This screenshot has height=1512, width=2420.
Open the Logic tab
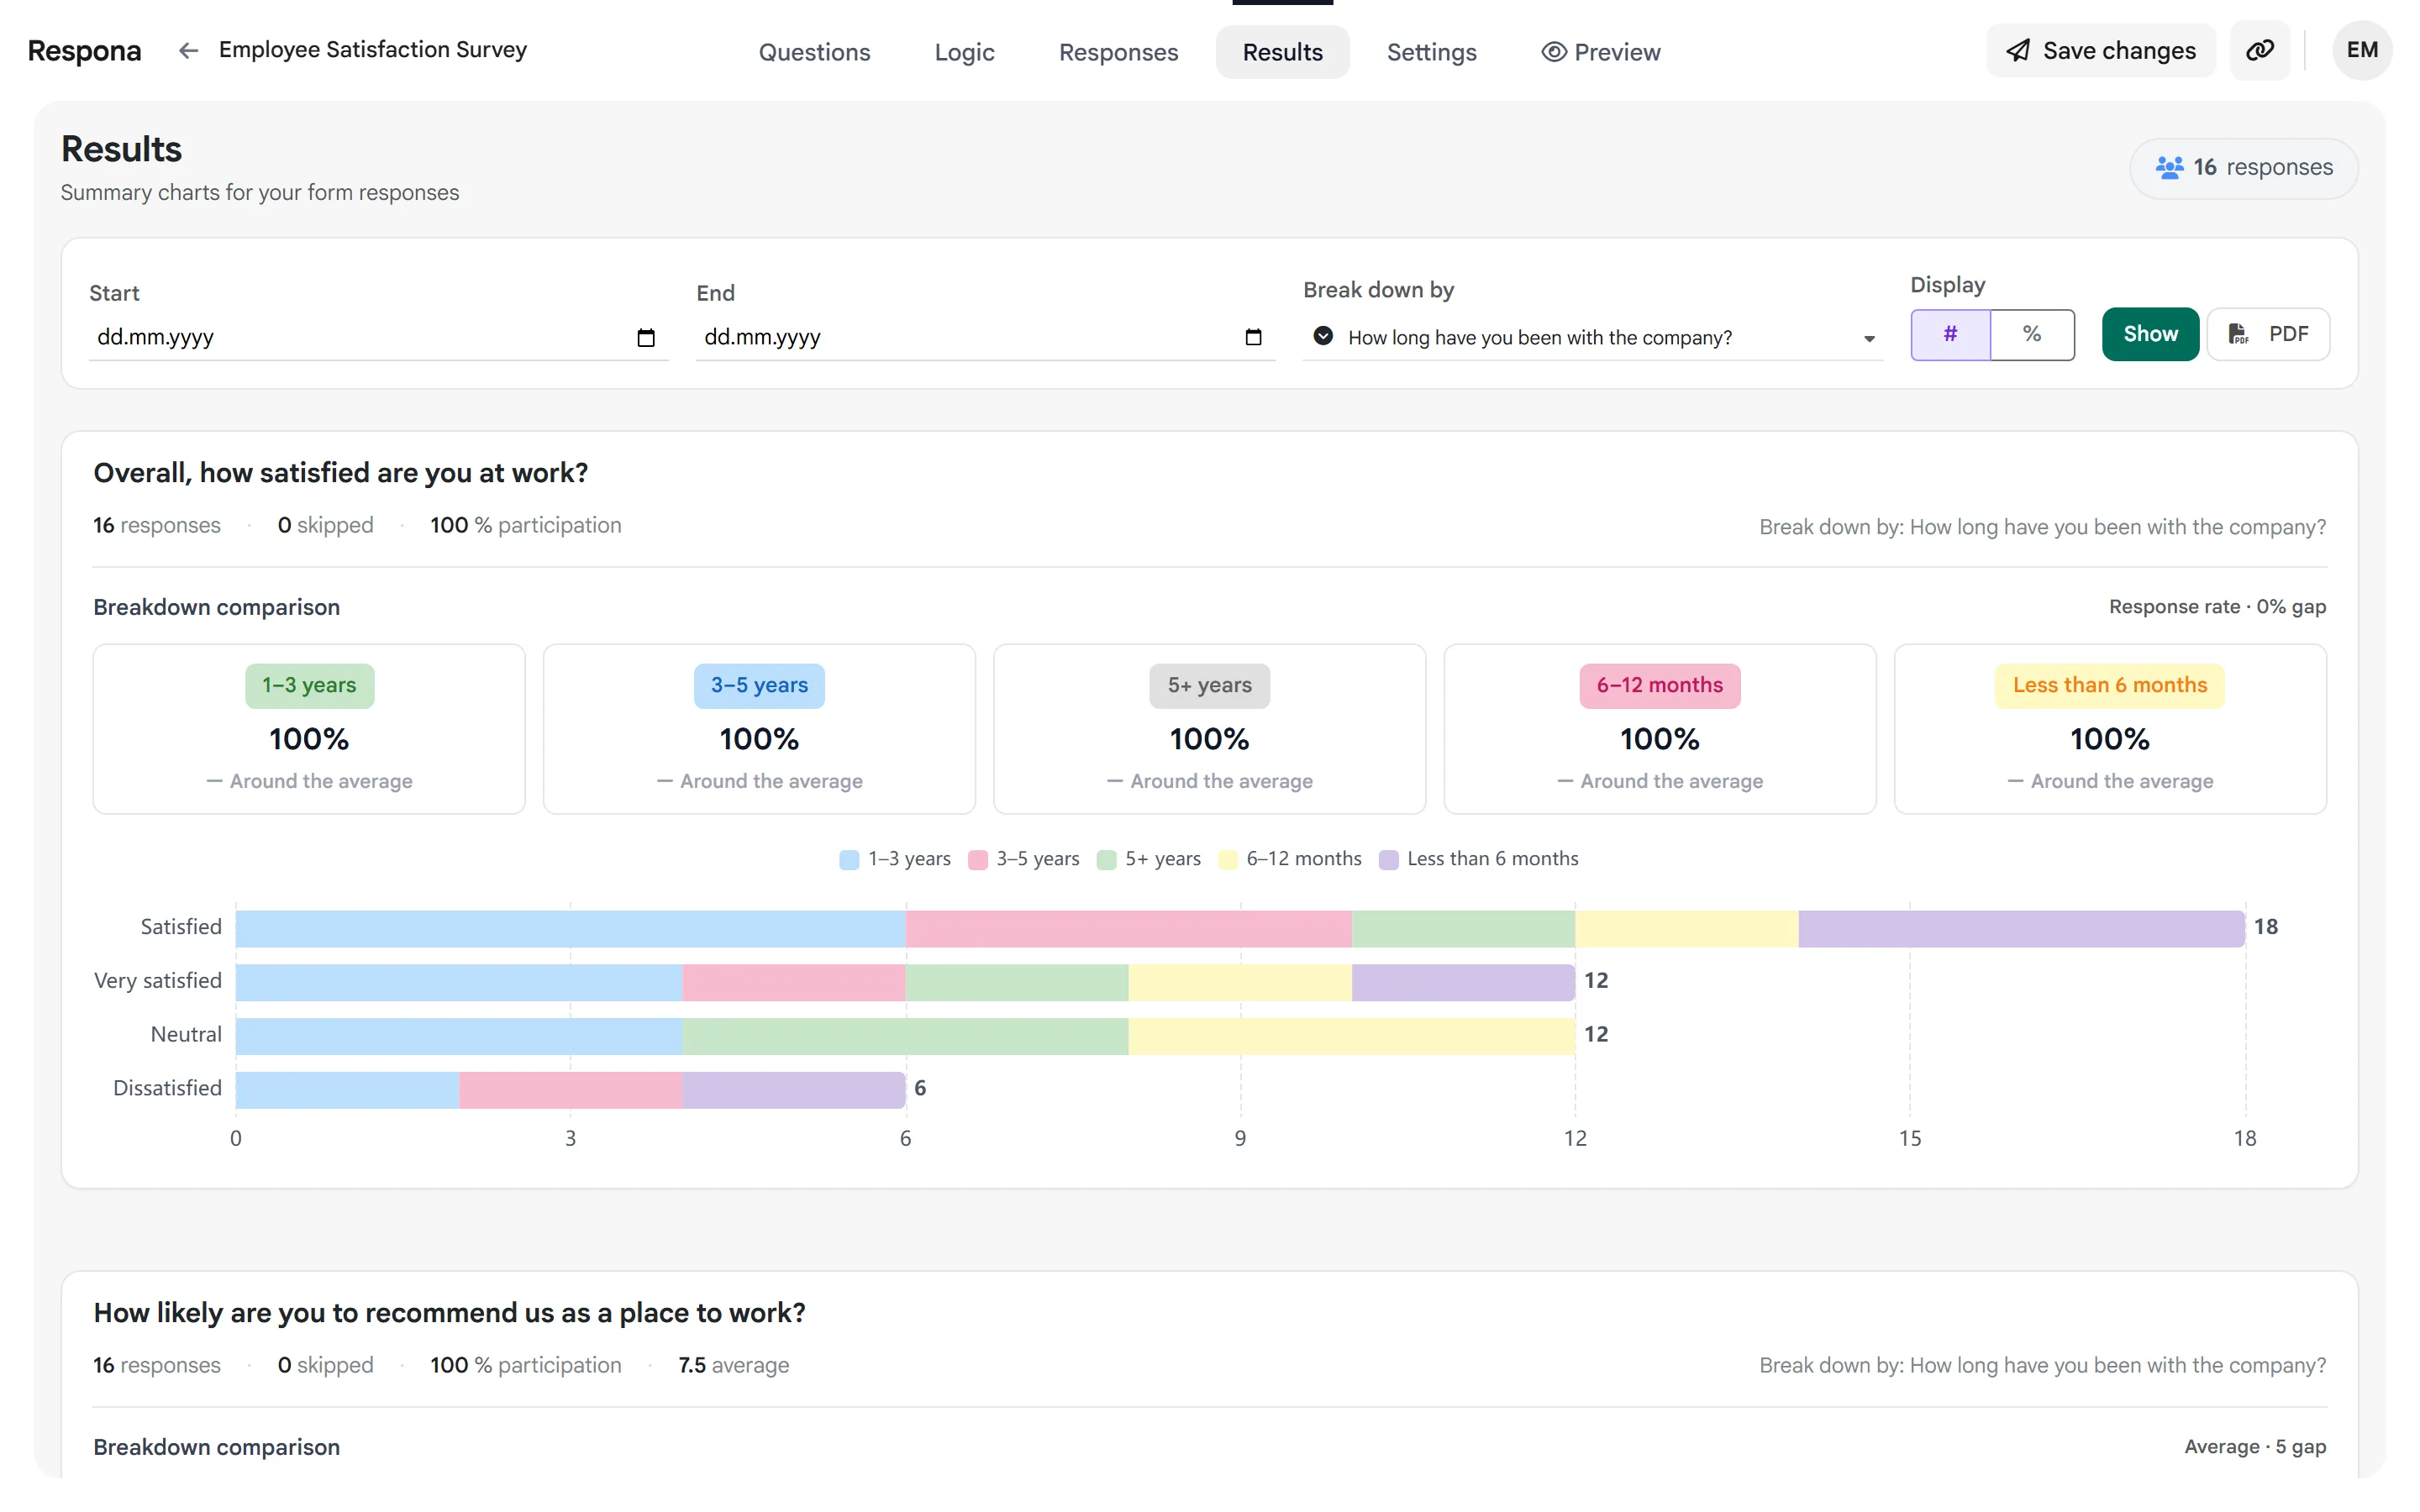tap(964, 52)
